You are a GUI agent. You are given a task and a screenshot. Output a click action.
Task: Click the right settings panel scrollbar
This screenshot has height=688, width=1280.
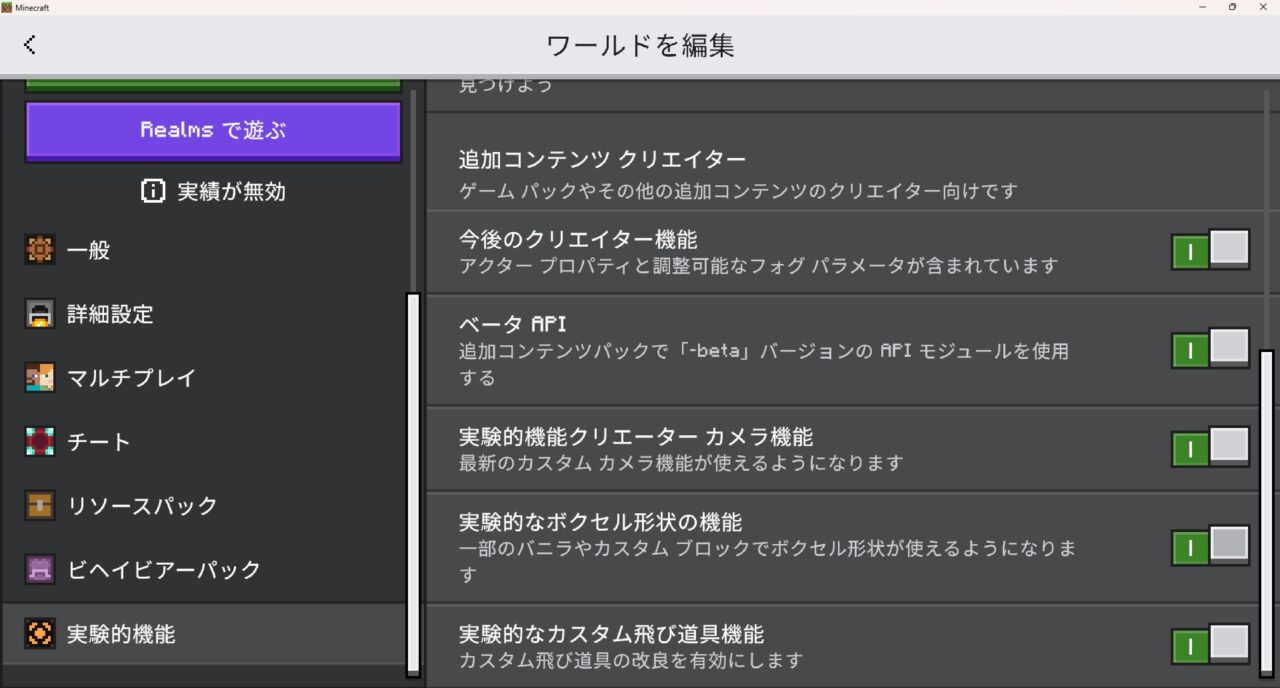[x=1266, y=514]
